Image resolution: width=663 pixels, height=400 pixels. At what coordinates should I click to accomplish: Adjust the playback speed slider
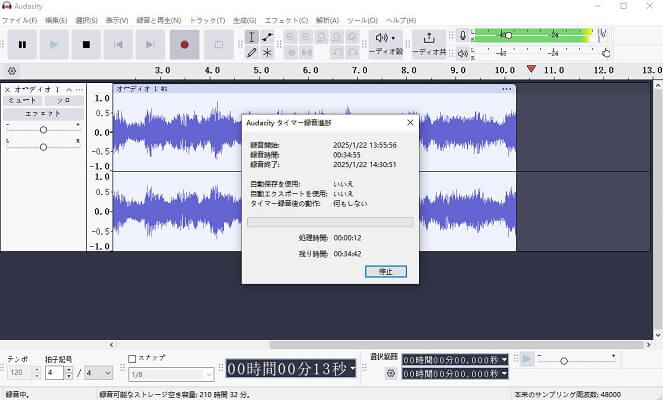pos(564,361)
